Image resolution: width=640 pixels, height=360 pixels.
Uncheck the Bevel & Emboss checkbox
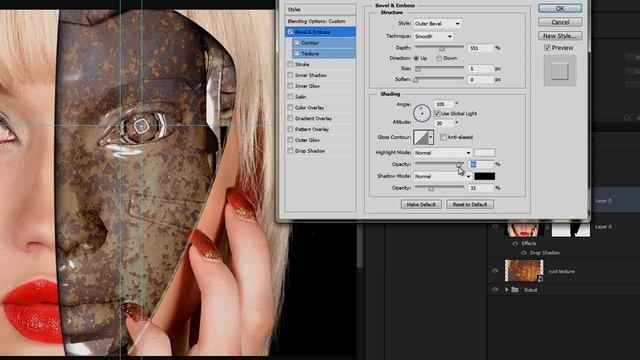[x=290, y=32]
